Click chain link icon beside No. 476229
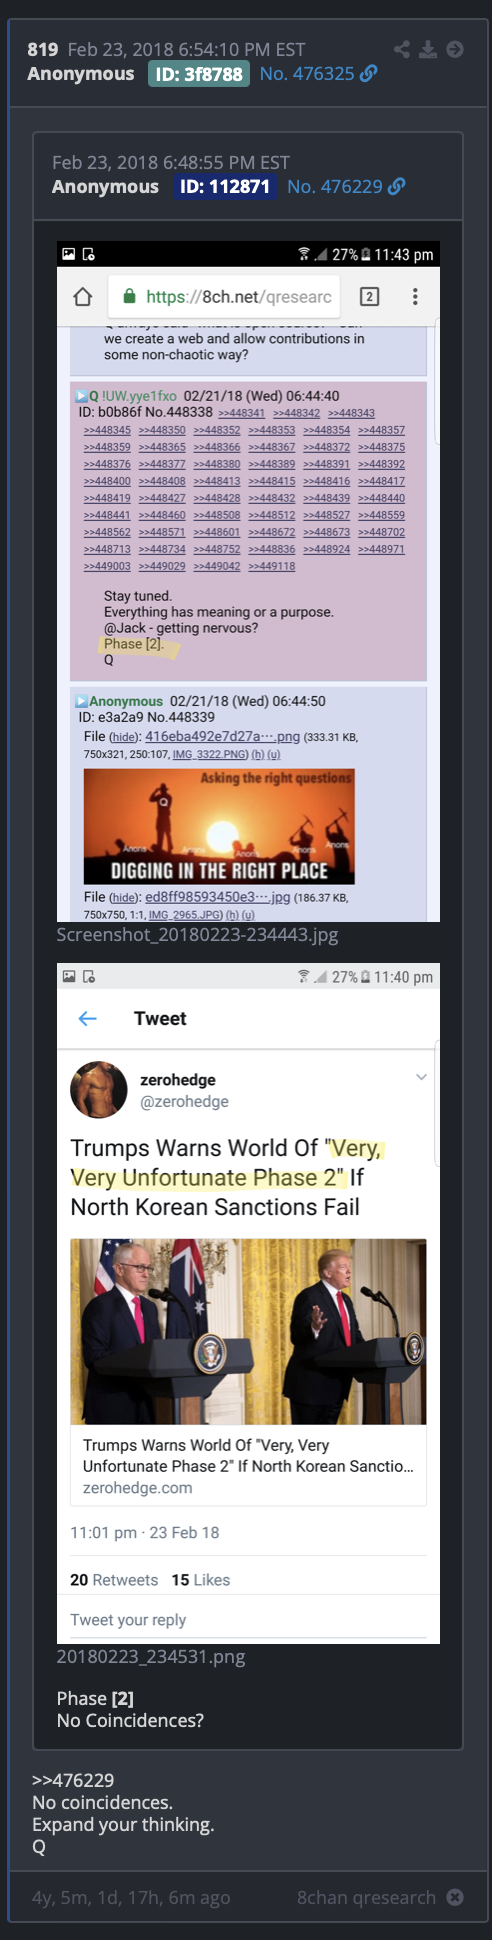This screenshot has height=1940, width=492. tap(397, 186)
